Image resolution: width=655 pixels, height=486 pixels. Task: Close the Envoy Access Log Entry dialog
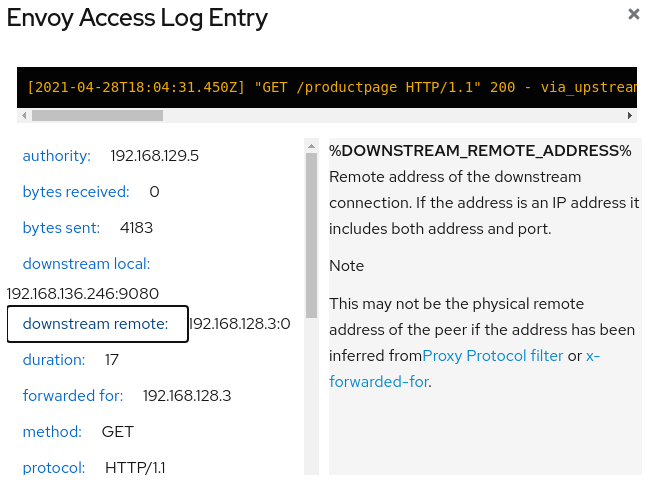[634, 14]
